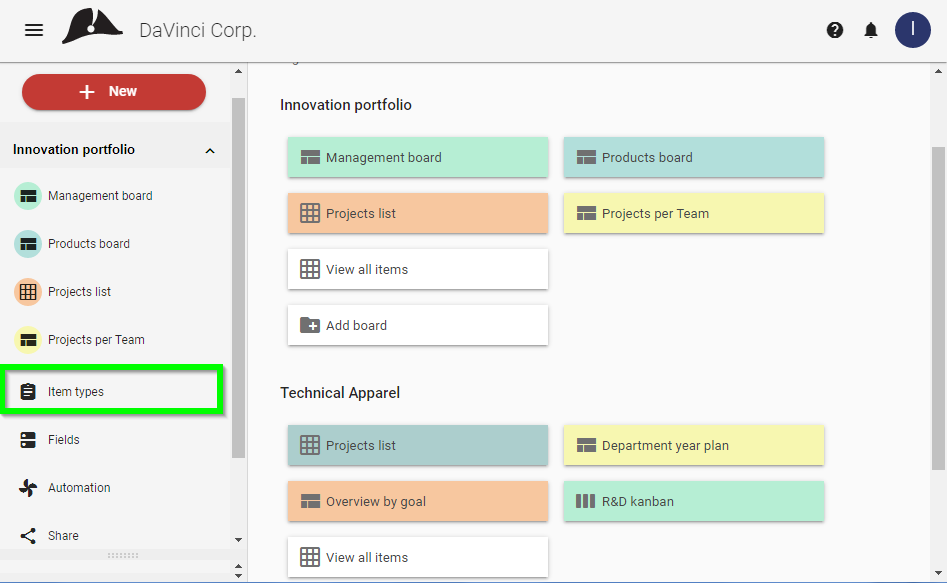Click the Projects list sidebar icon
This screenshot has width=947, height=583.
tap(28, 292)
